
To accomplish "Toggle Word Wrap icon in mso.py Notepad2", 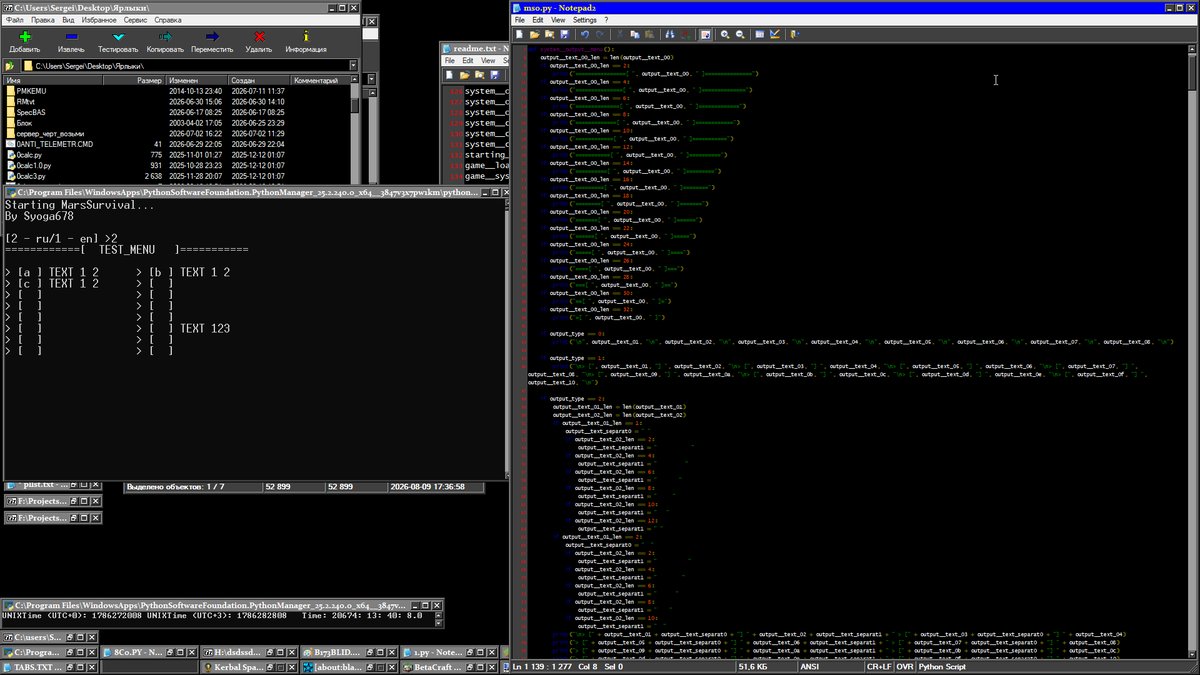I will (705, 34).
